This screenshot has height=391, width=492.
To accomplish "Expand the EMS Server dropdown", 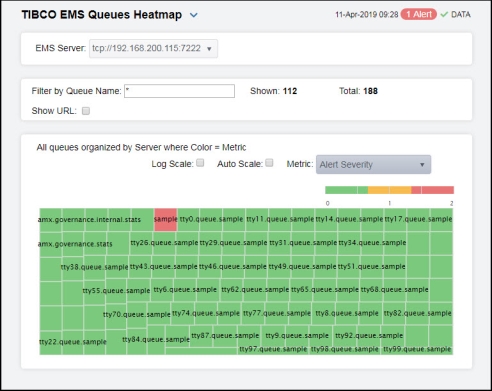I will (x=153, y=49).
